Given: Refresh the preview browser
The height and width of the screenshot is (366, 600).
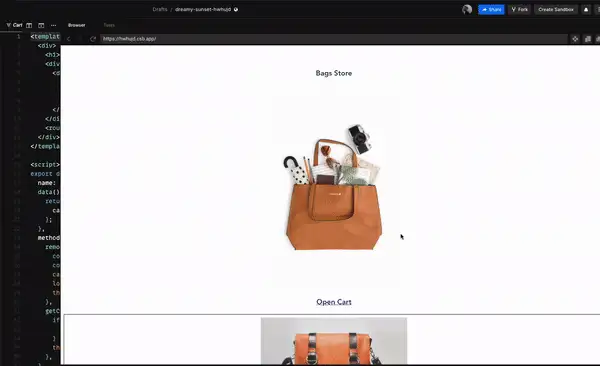Looking at the screenshot, I should (93, 39).
